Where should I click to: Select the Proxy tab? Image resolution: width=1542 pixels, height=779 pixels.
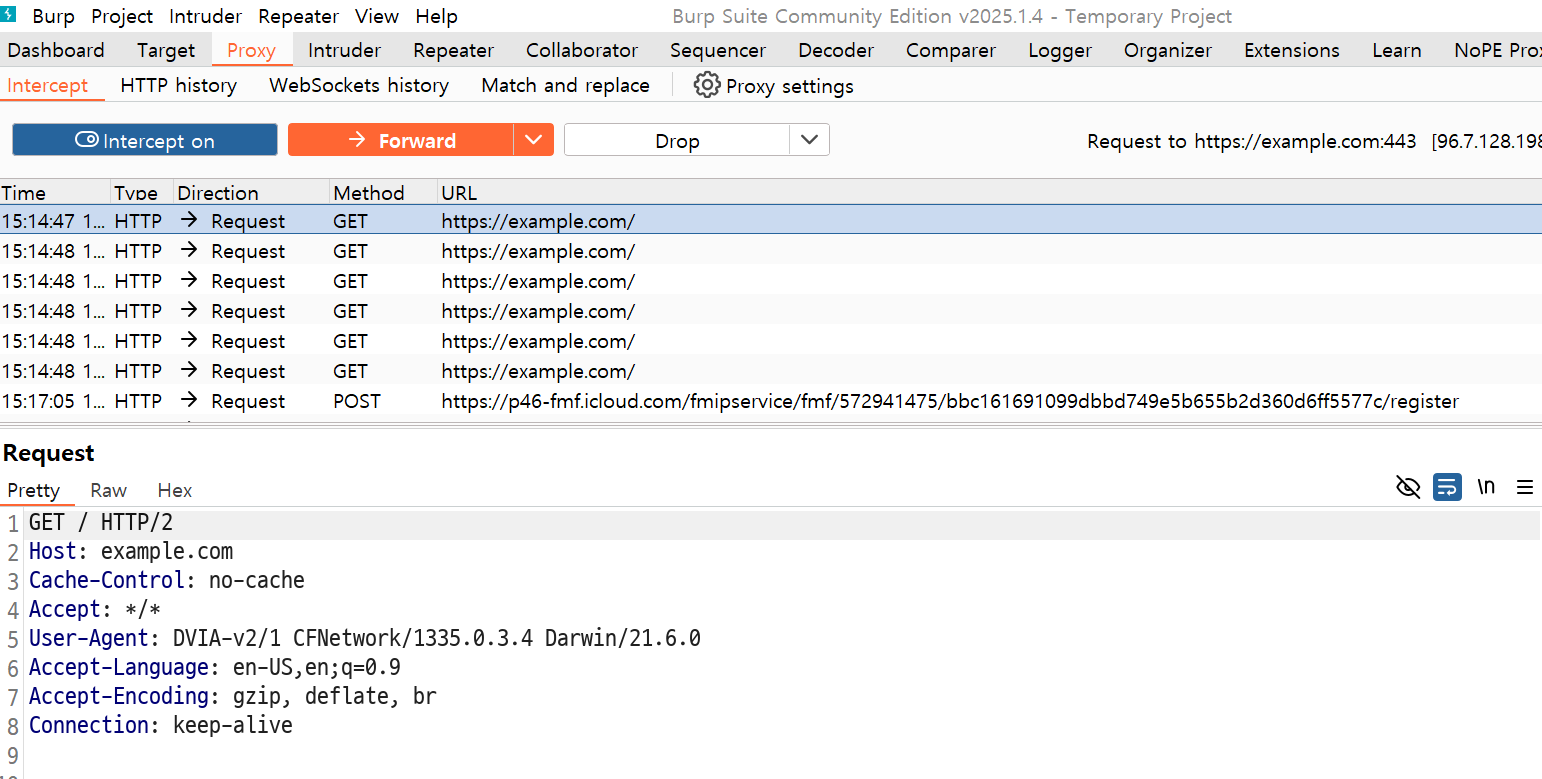click(251, 50)
